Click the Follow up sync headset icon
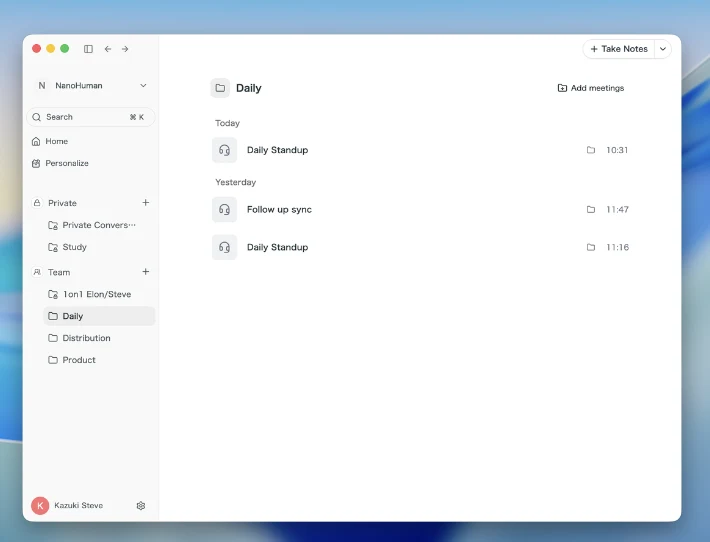Screen dimensions: 710x542 (225, 209)
